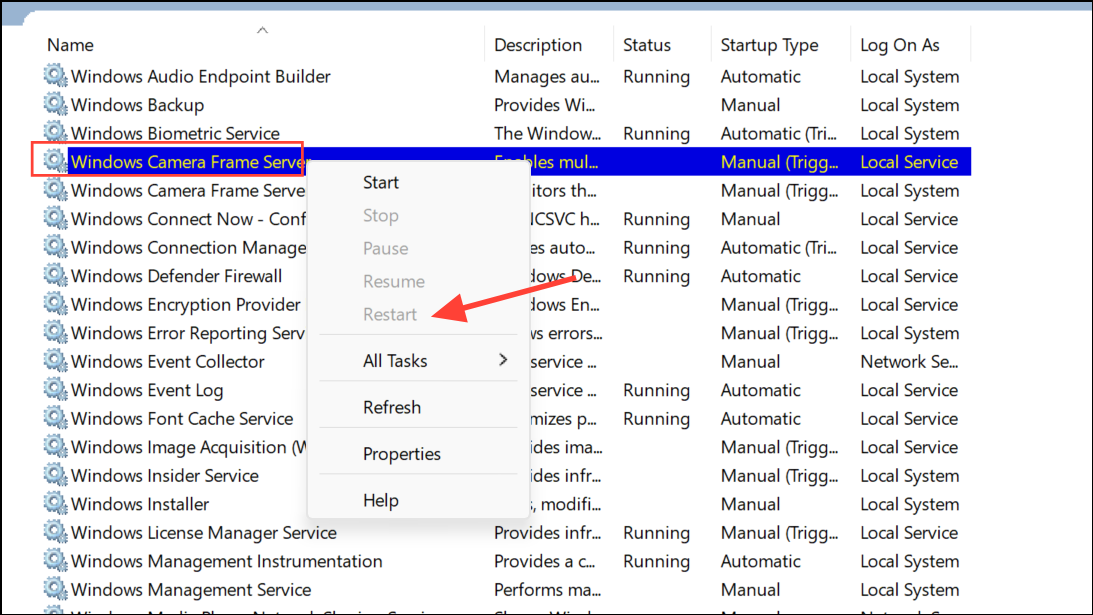Viewport: 1093px width, 615px height.
Task: Click Network Se... log on of Event Collector
Action: [909, 362]
